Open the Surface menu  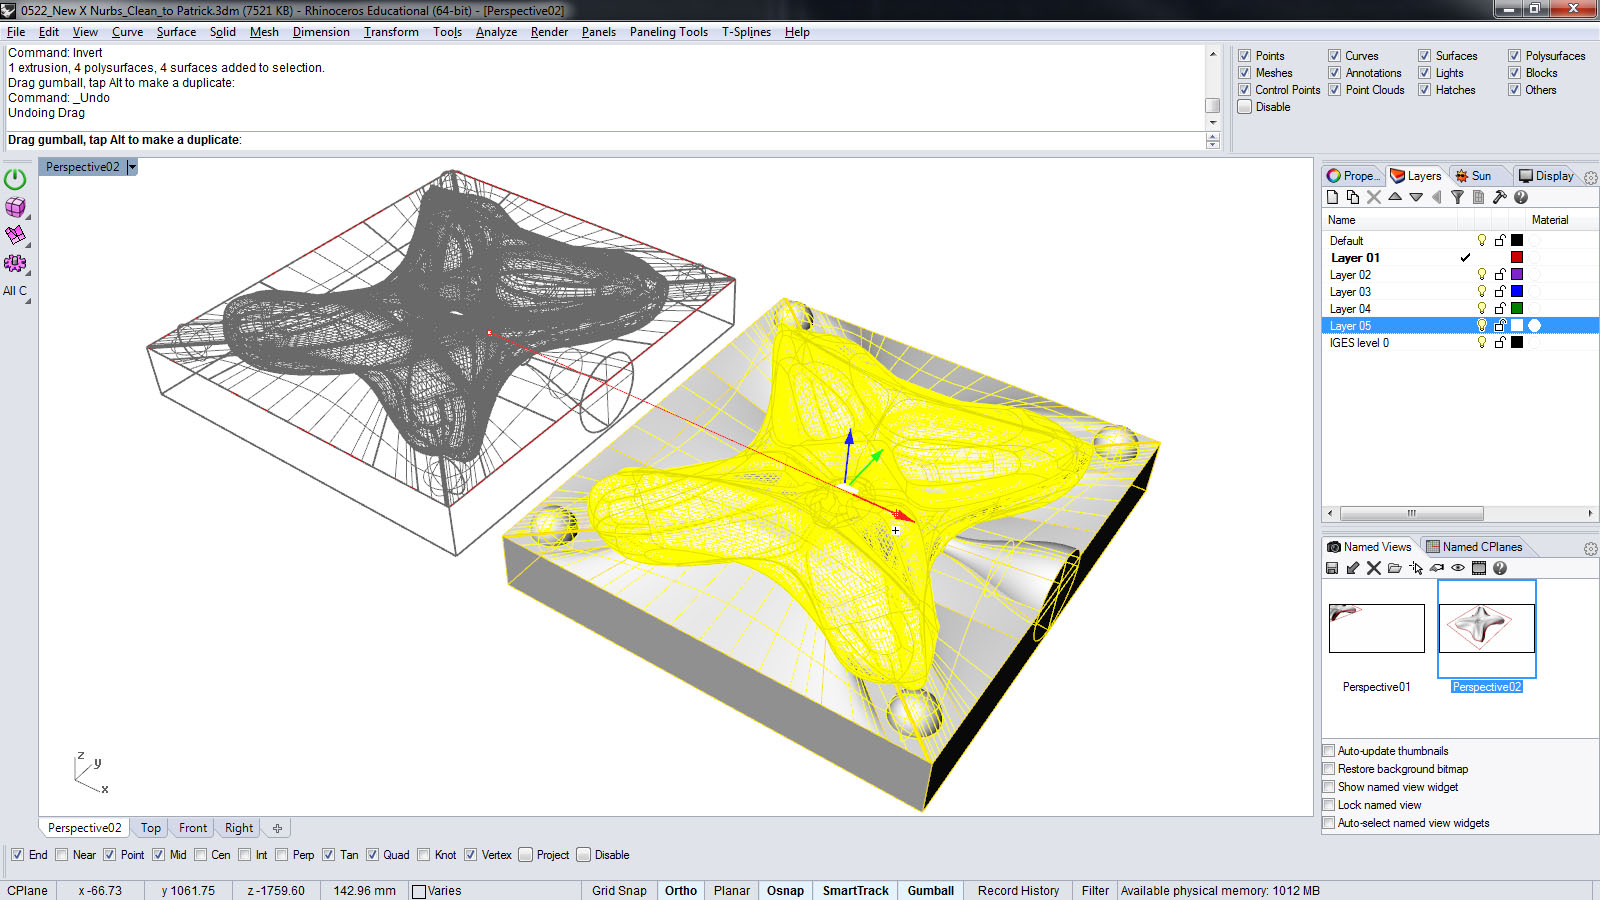176,32
